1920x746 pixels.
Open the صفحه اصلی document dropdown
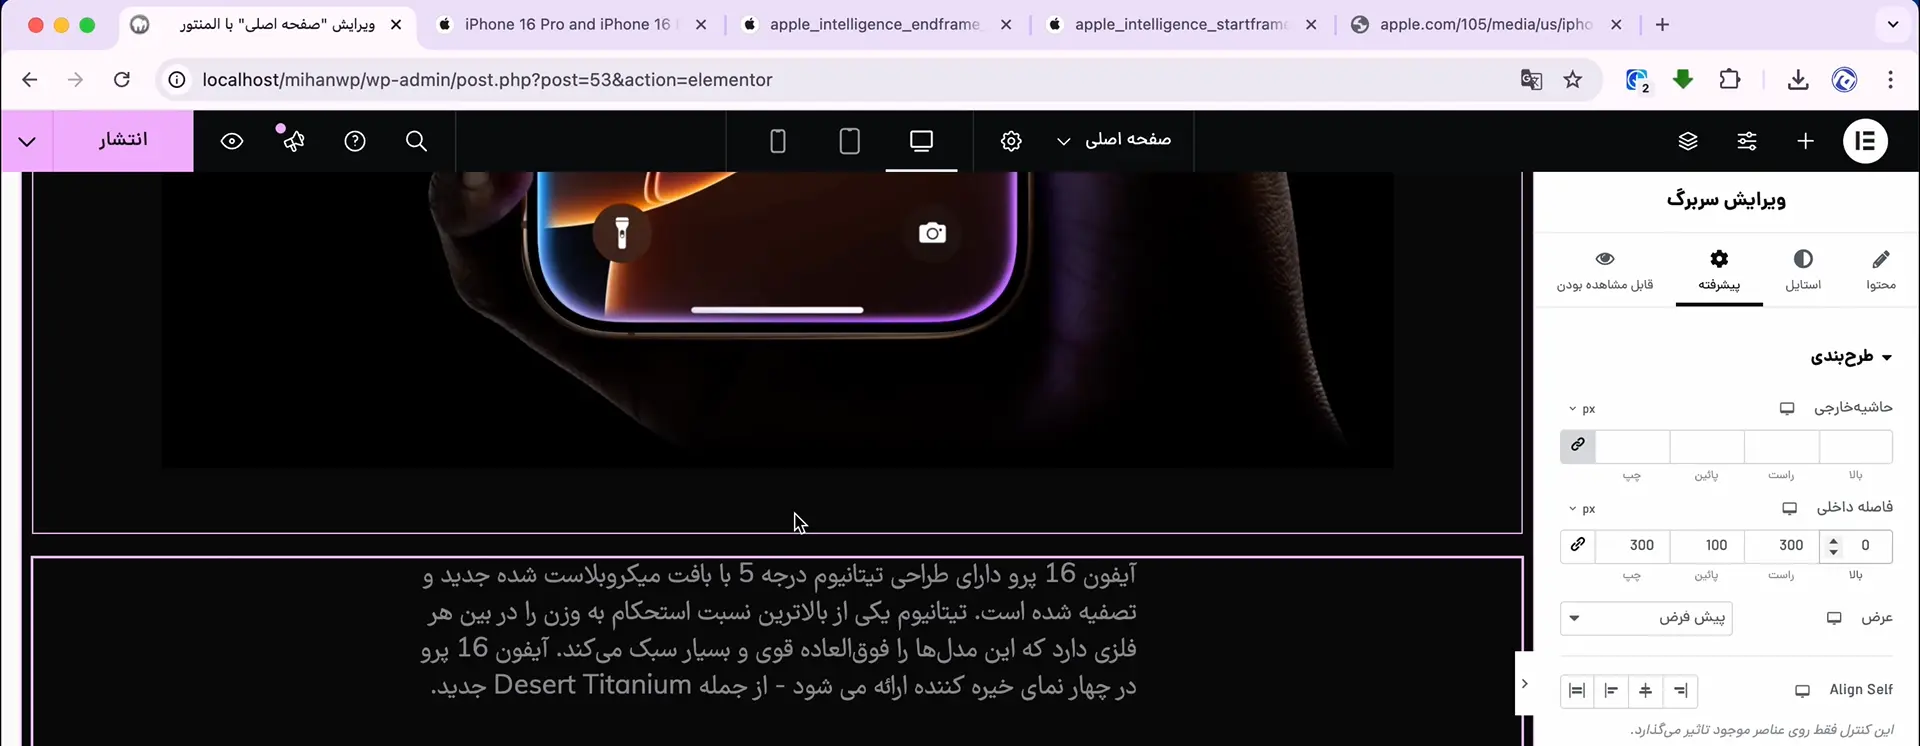click(x=1114, y=140)
